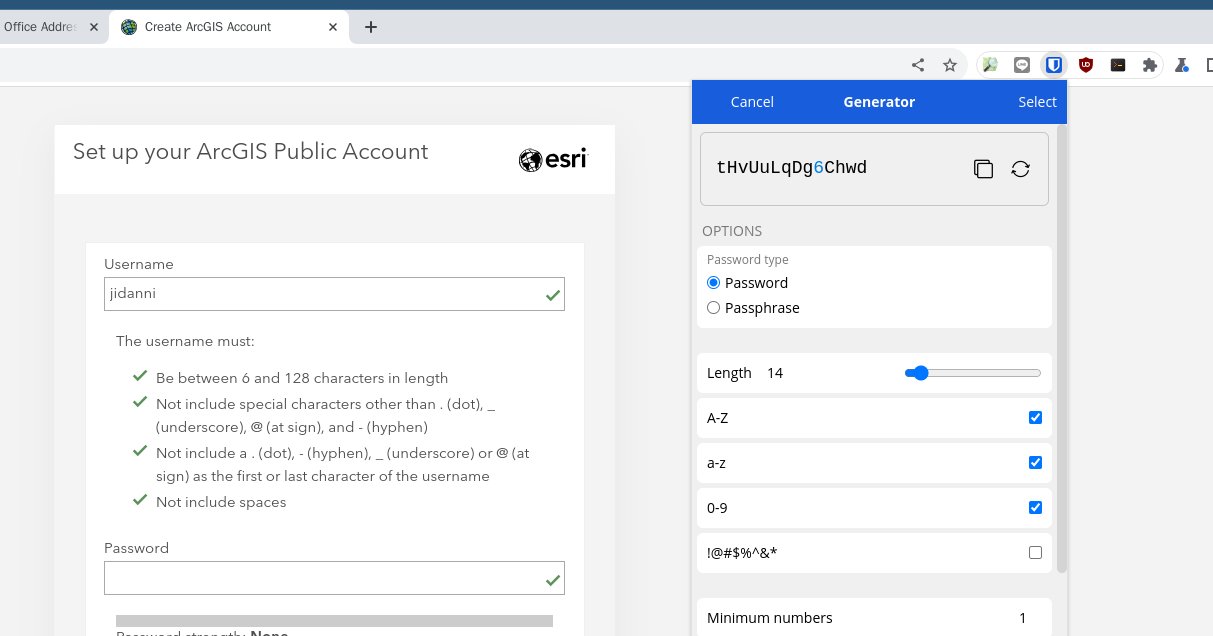Open the map magnifier extension icon

pos(989,65)
